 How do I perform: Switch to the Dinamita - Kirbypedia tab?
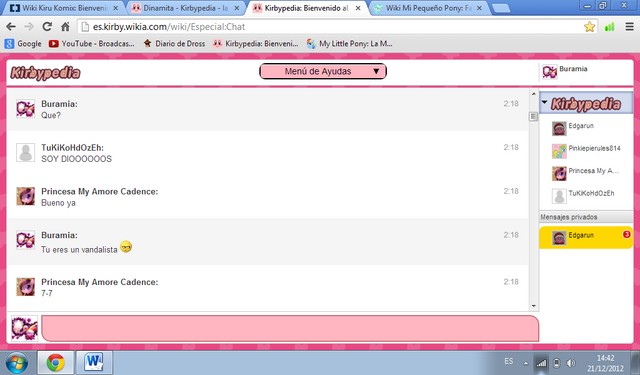(186, 8)
